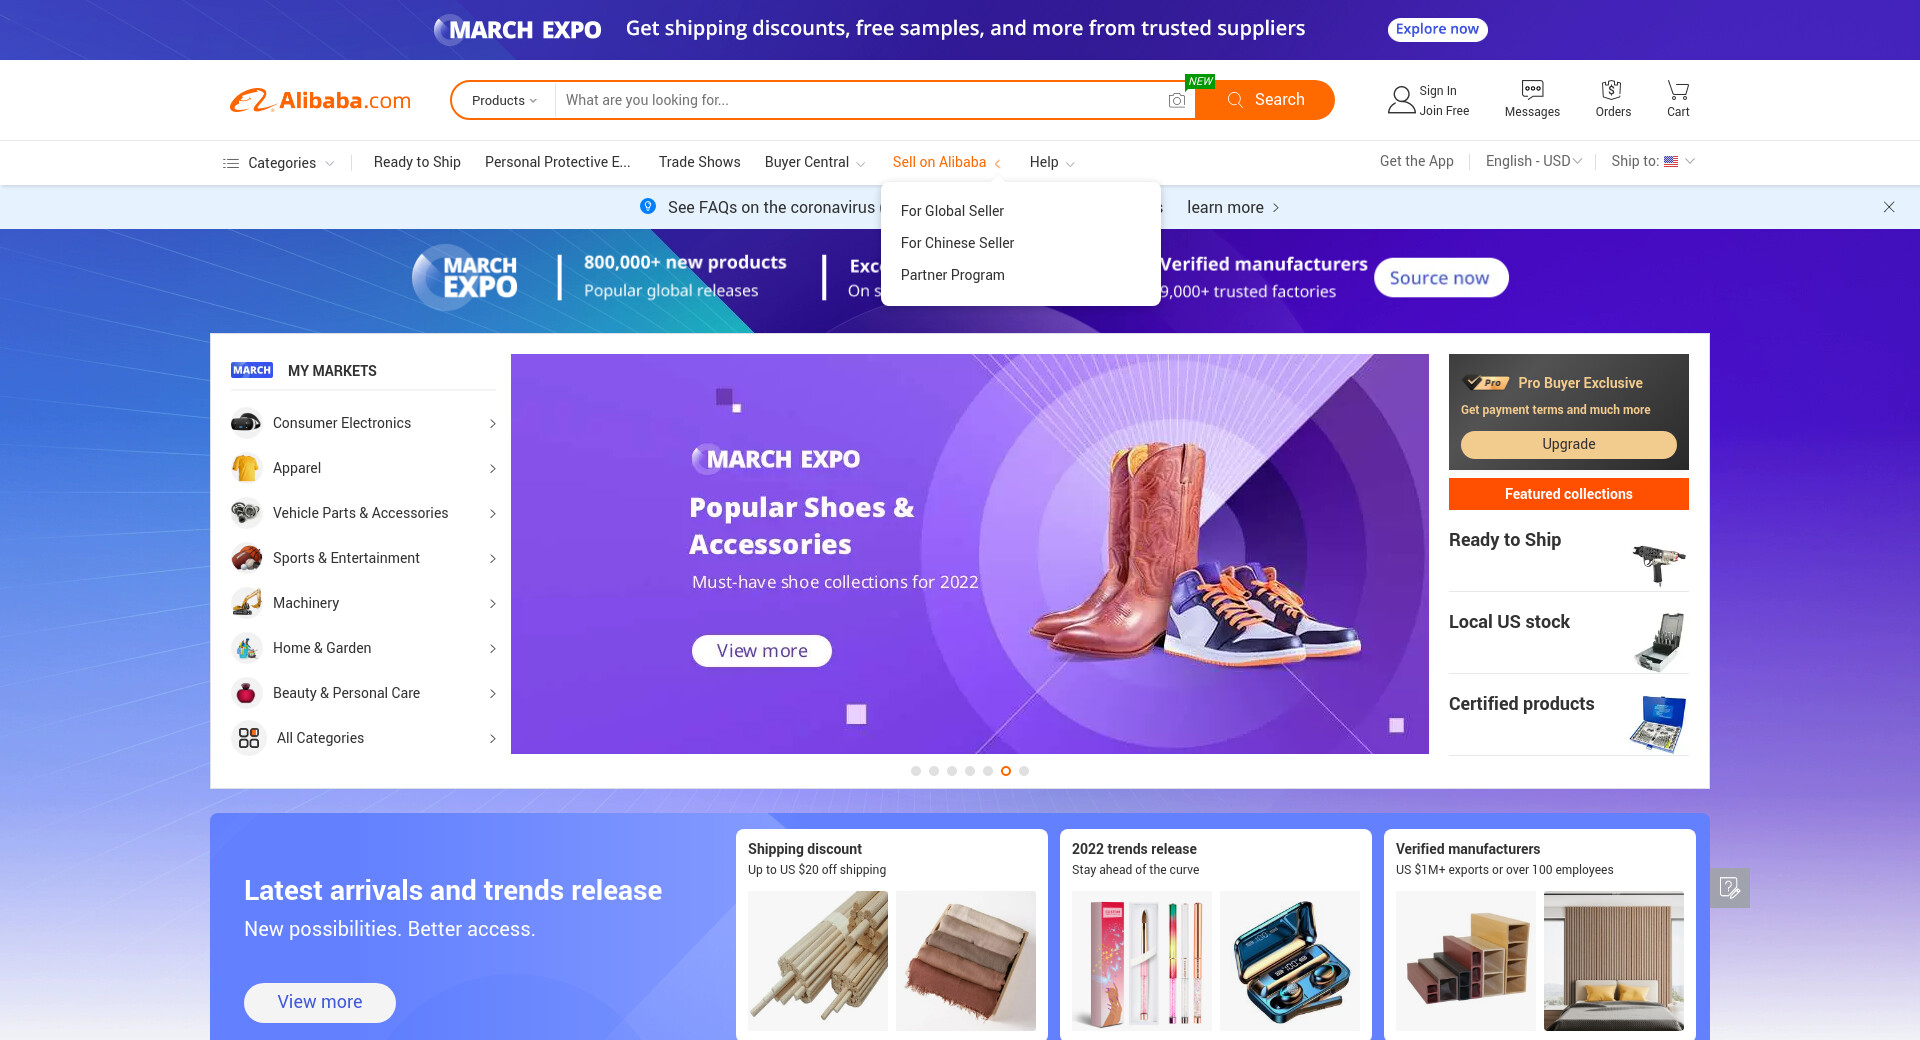Select the third carousel dot indicator
The width and height of the screenshot is (1920, 1040).
click(952, 771)
